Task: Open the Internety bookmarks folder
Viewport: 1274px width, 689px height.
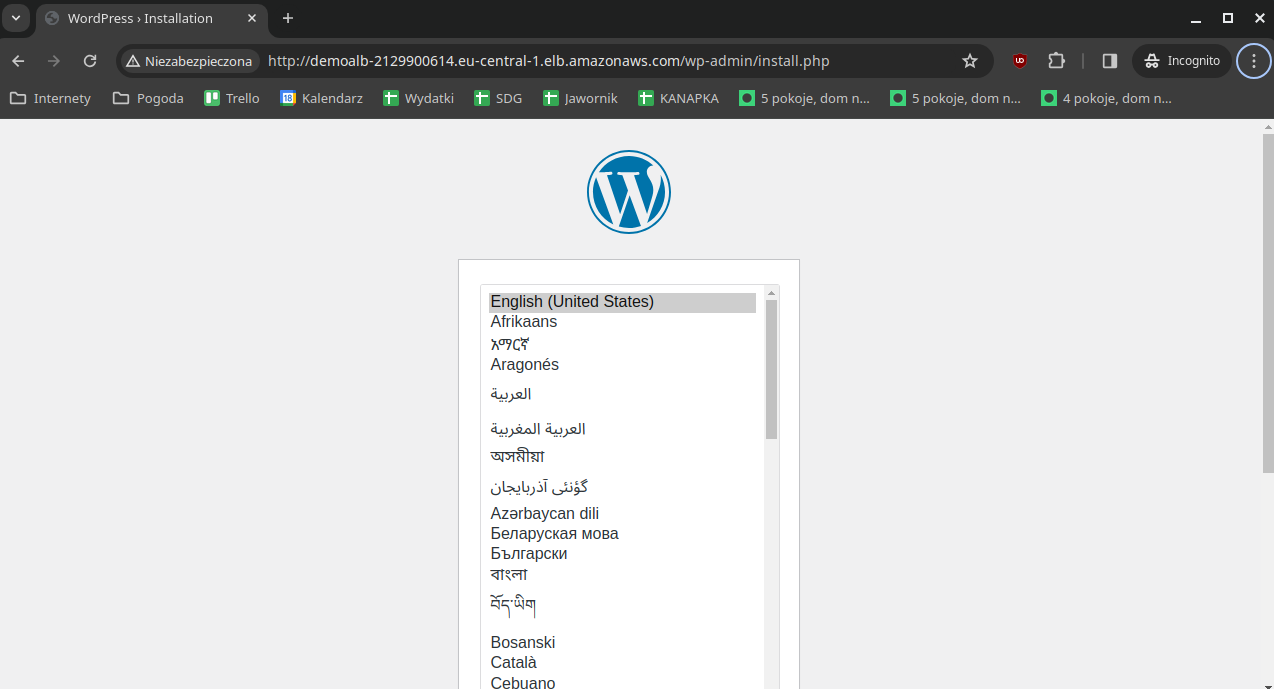Action: (50, 98)
